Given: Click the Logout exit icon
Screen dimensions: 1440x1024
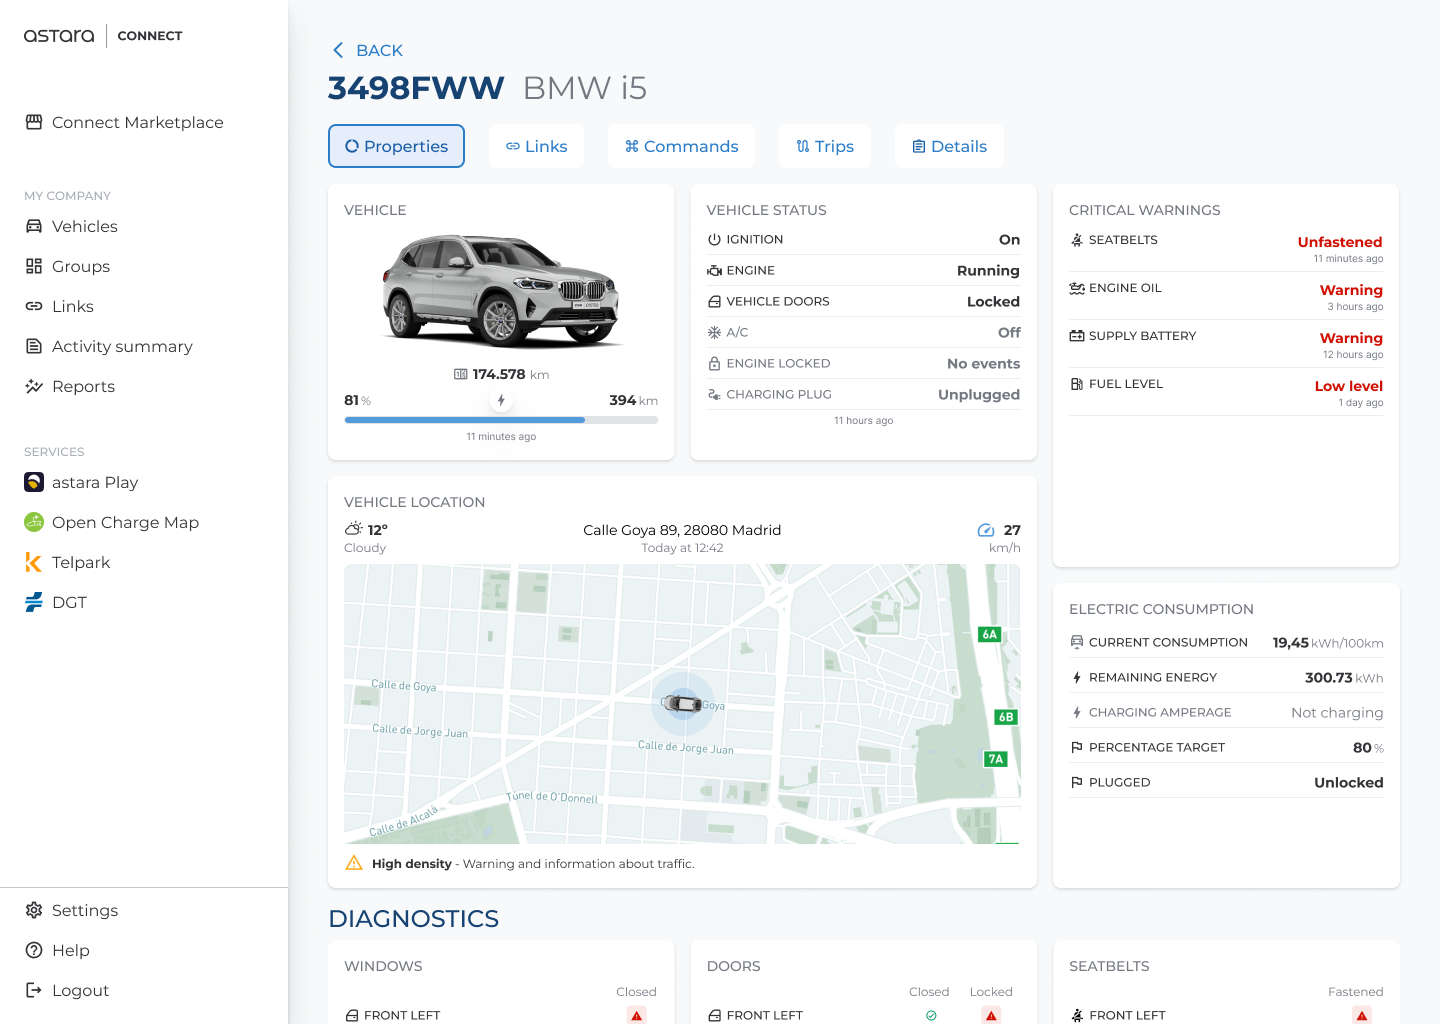Looking at the screenshot, I should [34, 990].
